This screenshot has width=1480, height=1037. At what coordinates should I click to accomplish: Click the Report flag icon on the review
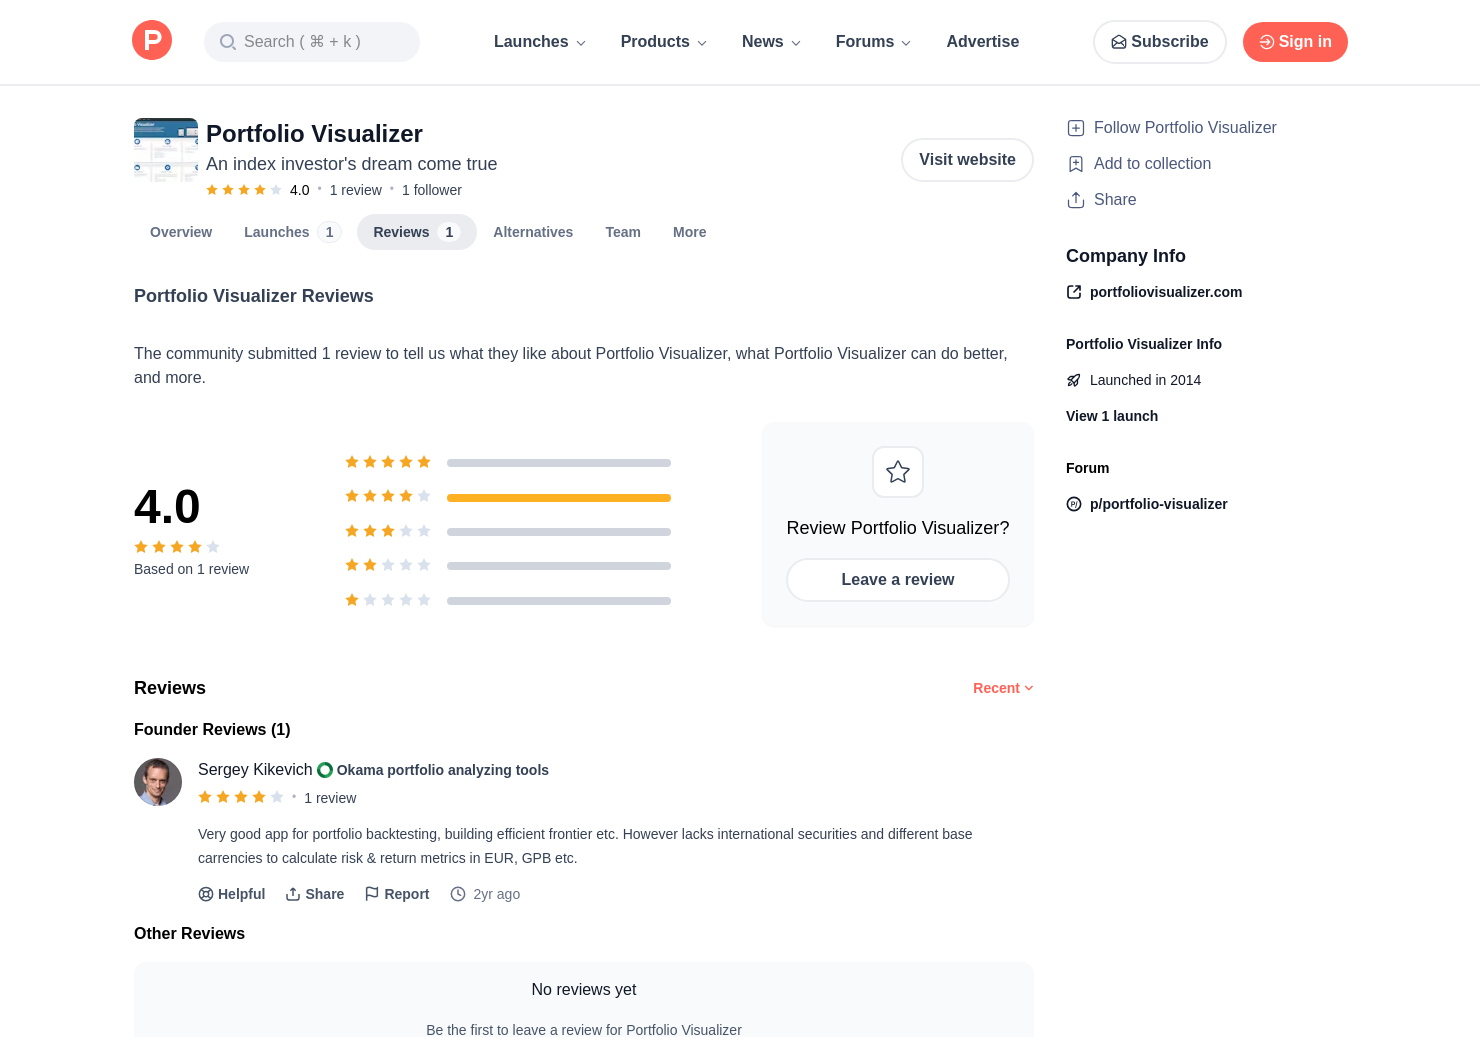370,894
